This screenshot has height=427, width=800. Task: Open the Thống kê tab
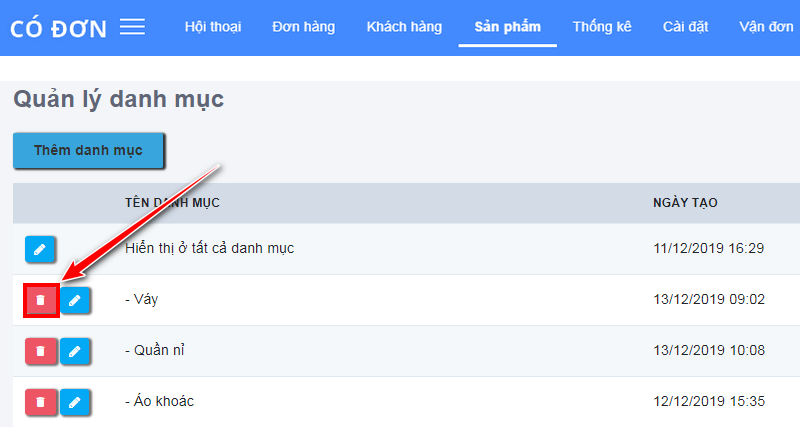(602, 27)
